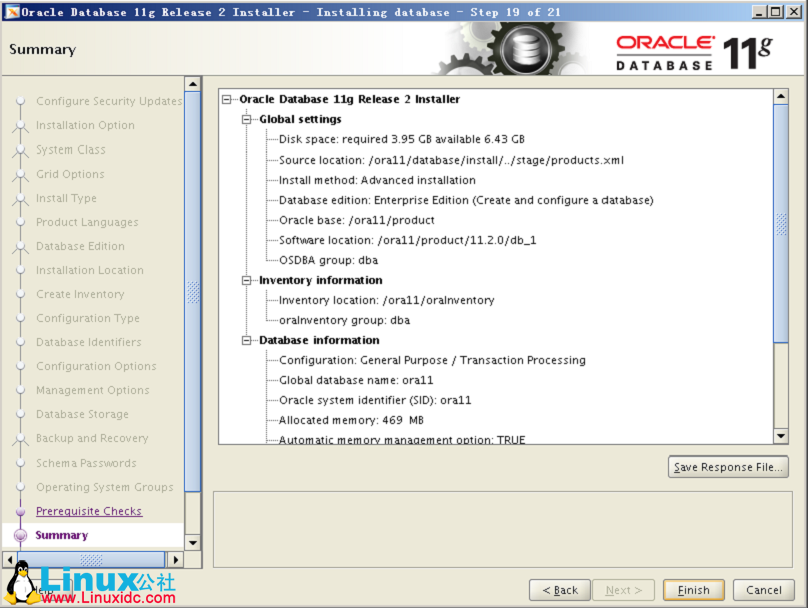
Task: Select the Summary entry in the sidebar
Action: [60, 535]
